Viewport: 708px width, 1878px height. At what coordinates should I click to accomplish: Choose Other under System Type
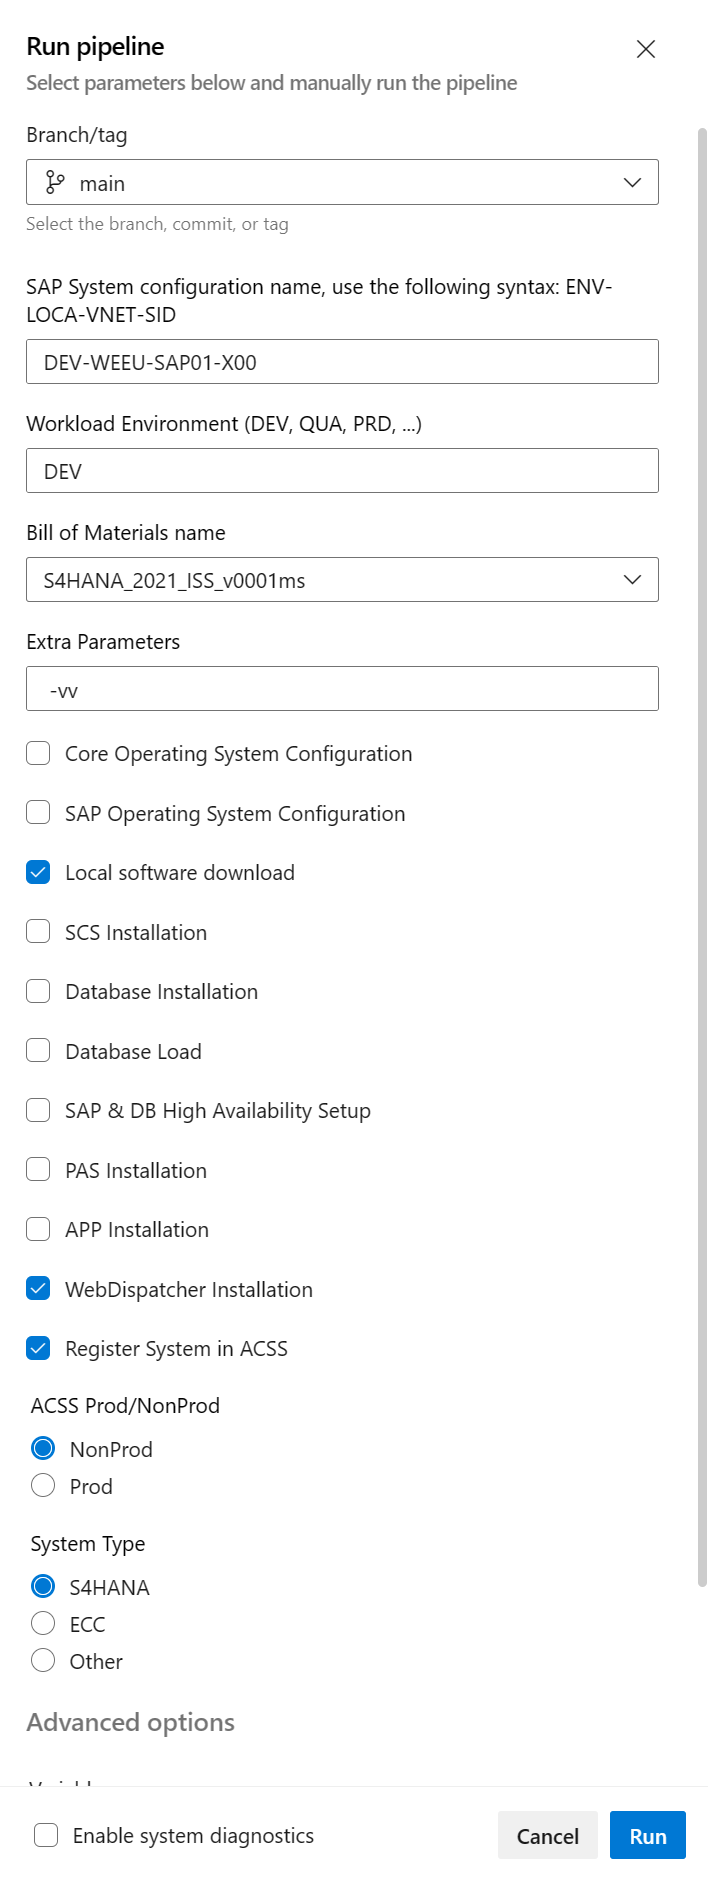coord(43,1660)
